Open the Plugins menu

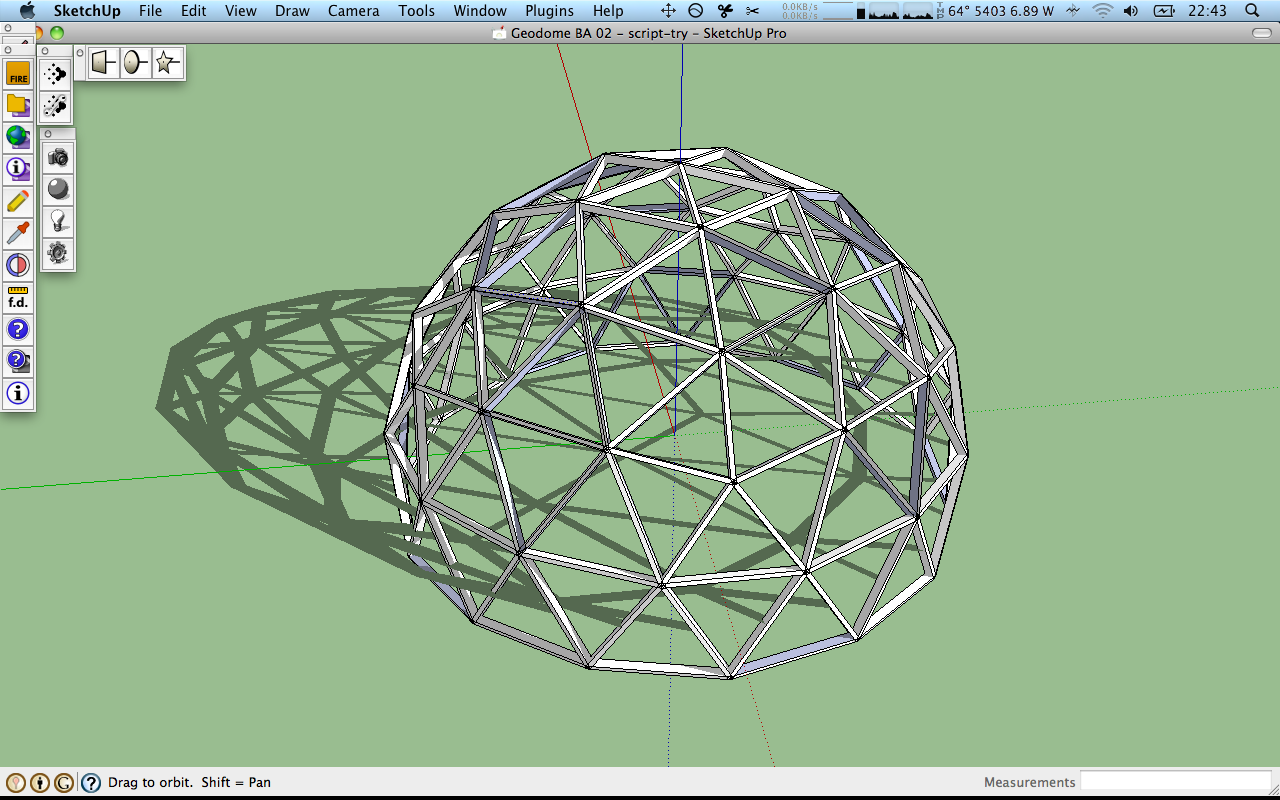[549, 11]
